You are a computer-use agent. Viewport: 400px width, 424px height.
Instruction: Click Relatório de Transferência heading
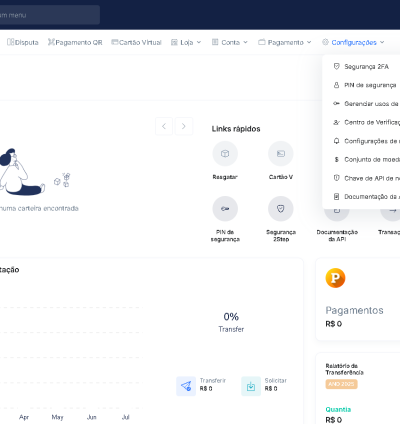345,369
